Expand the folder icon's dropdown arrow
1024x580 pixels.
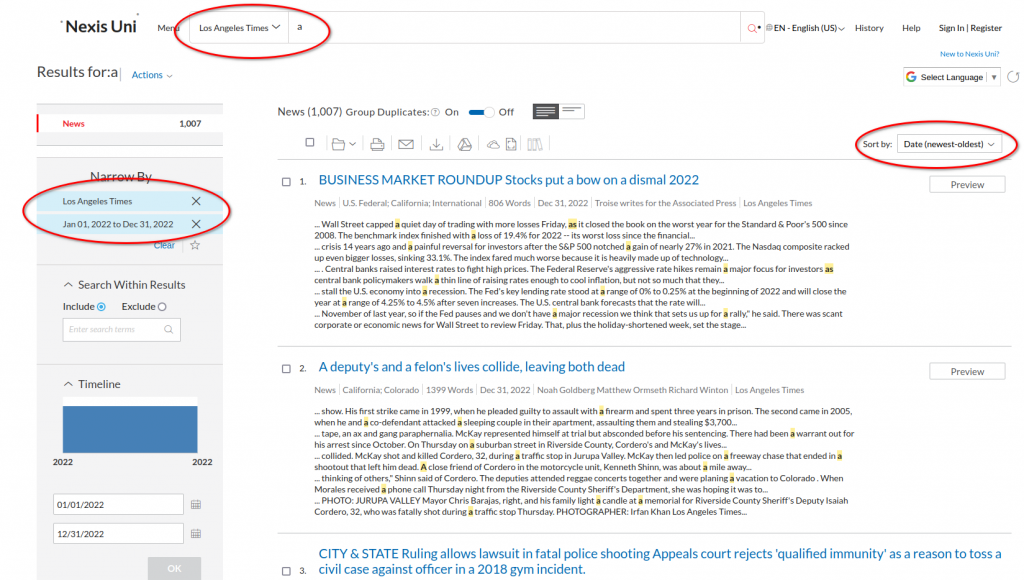pyautogui.click(x=353, y=144)
